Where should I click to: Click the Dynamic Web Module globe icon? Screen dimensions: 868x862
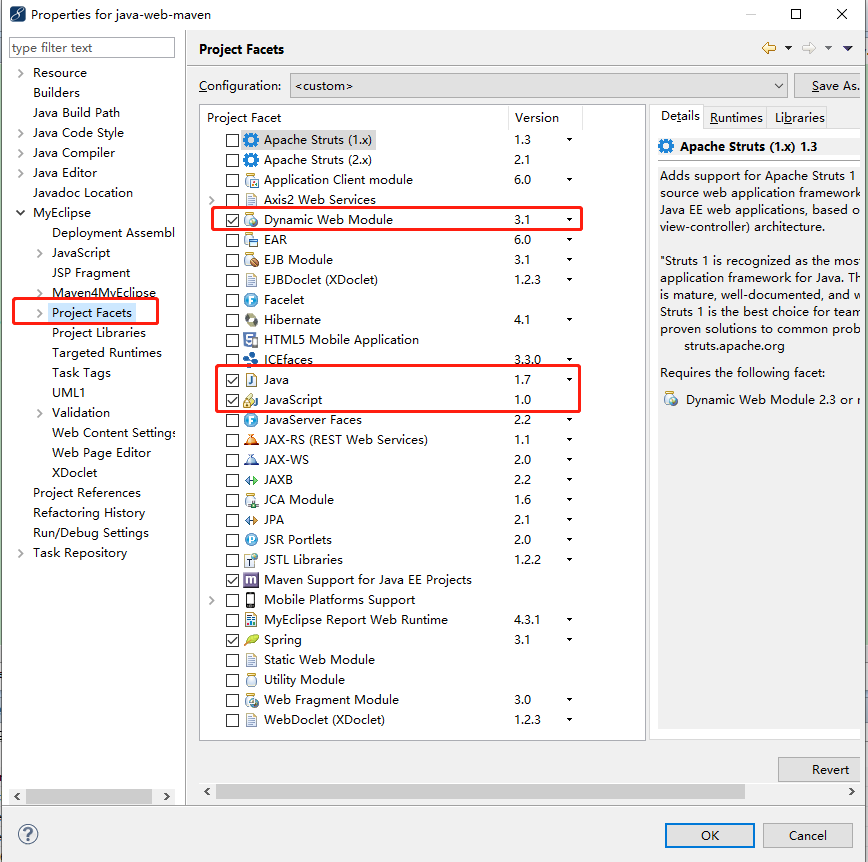point(251,220)
